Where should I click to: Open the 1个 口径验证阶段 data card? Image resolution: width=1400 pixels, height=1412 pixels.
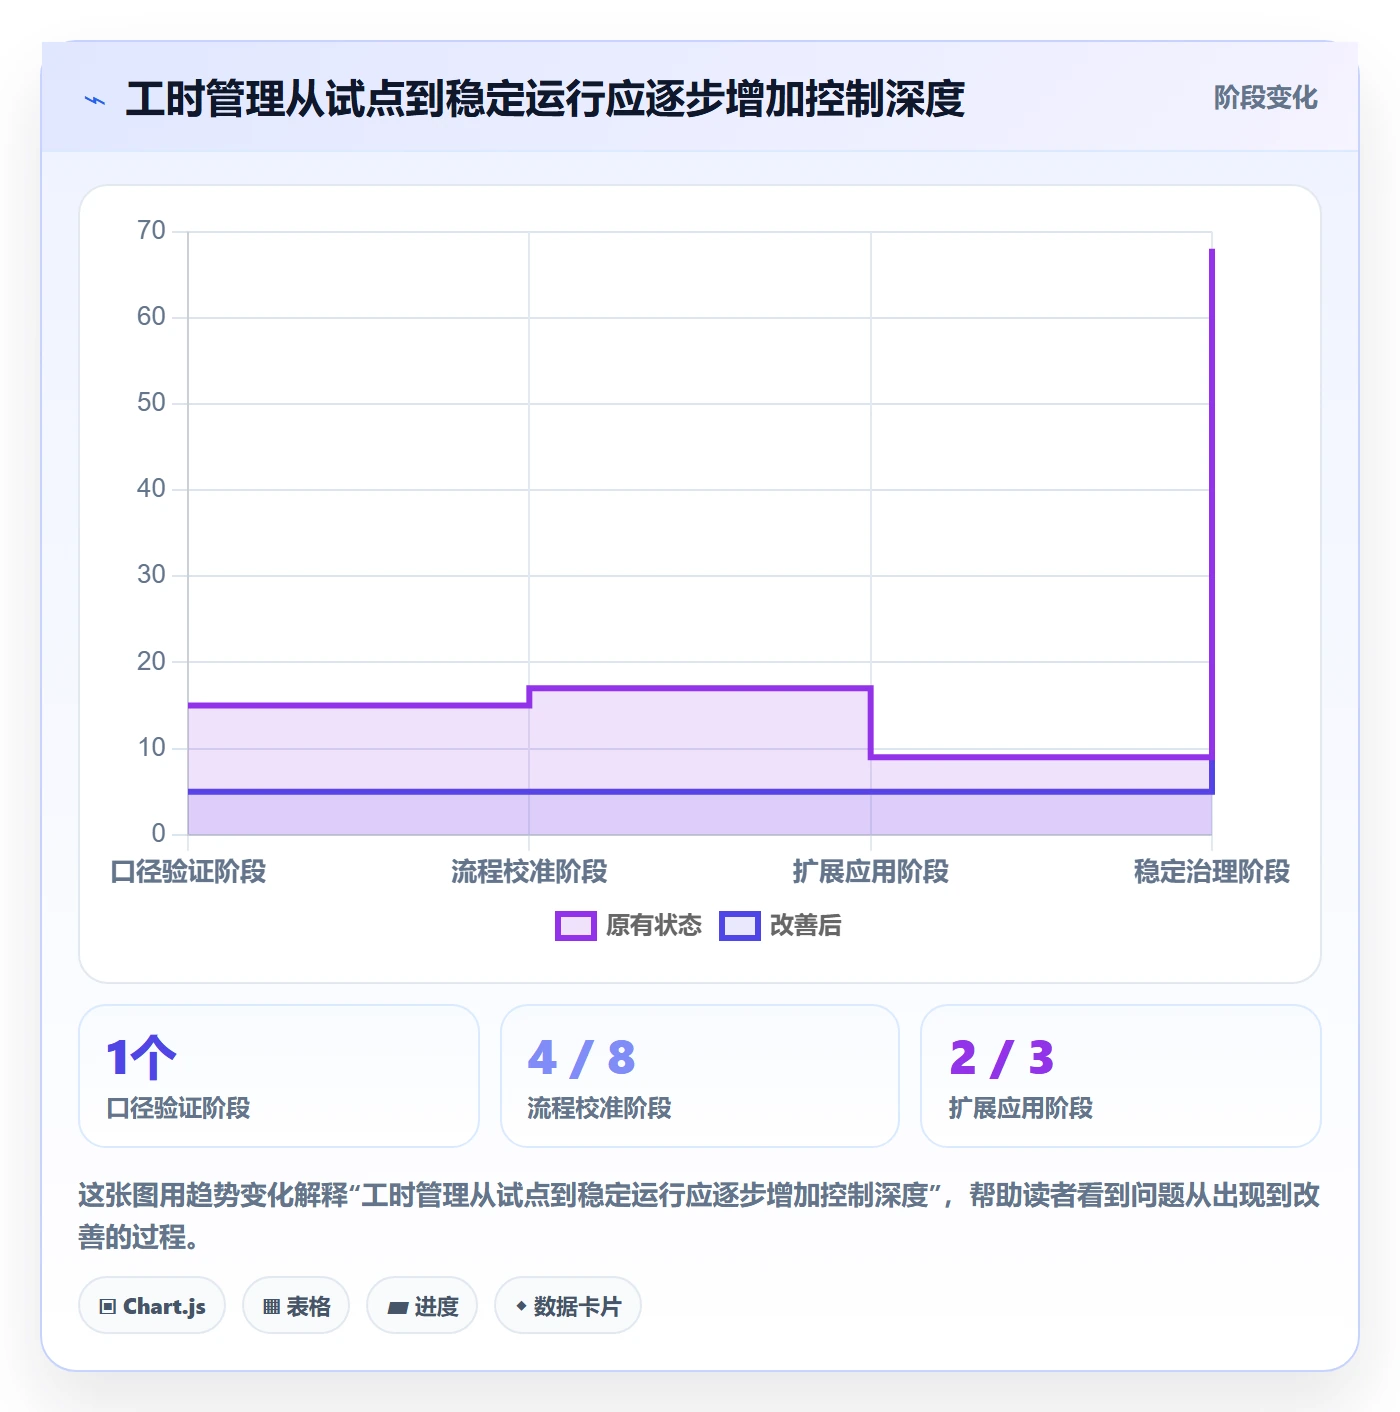pos(279,1076)
